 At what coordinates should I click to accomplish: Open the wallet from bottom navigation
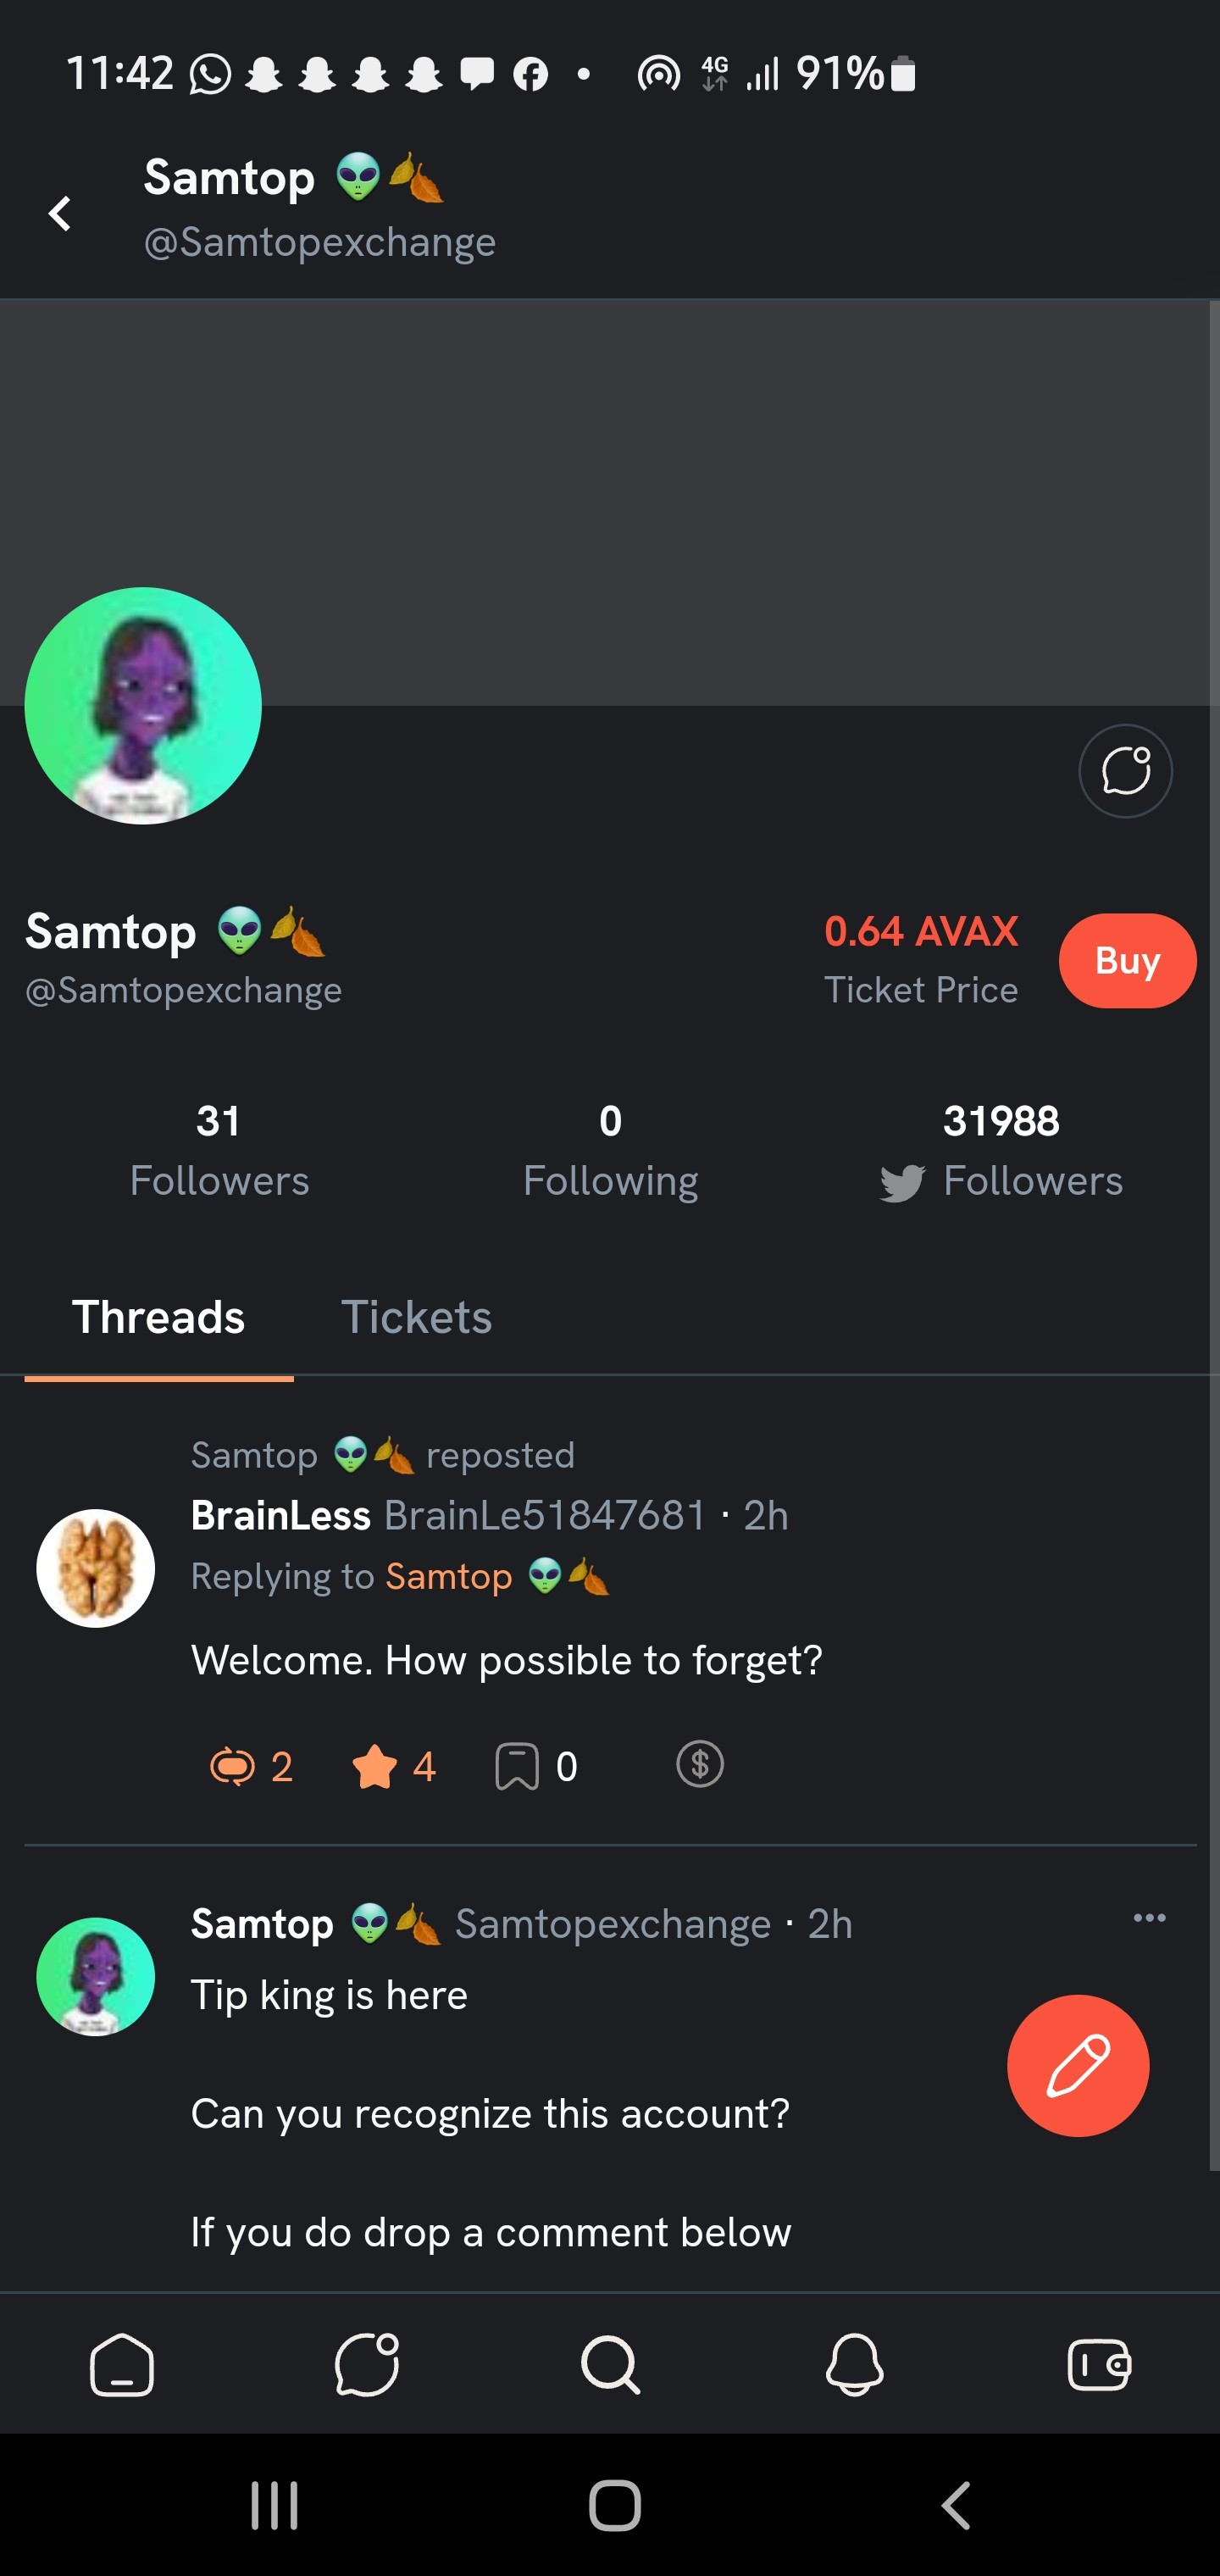[x=1098, y=2365]
